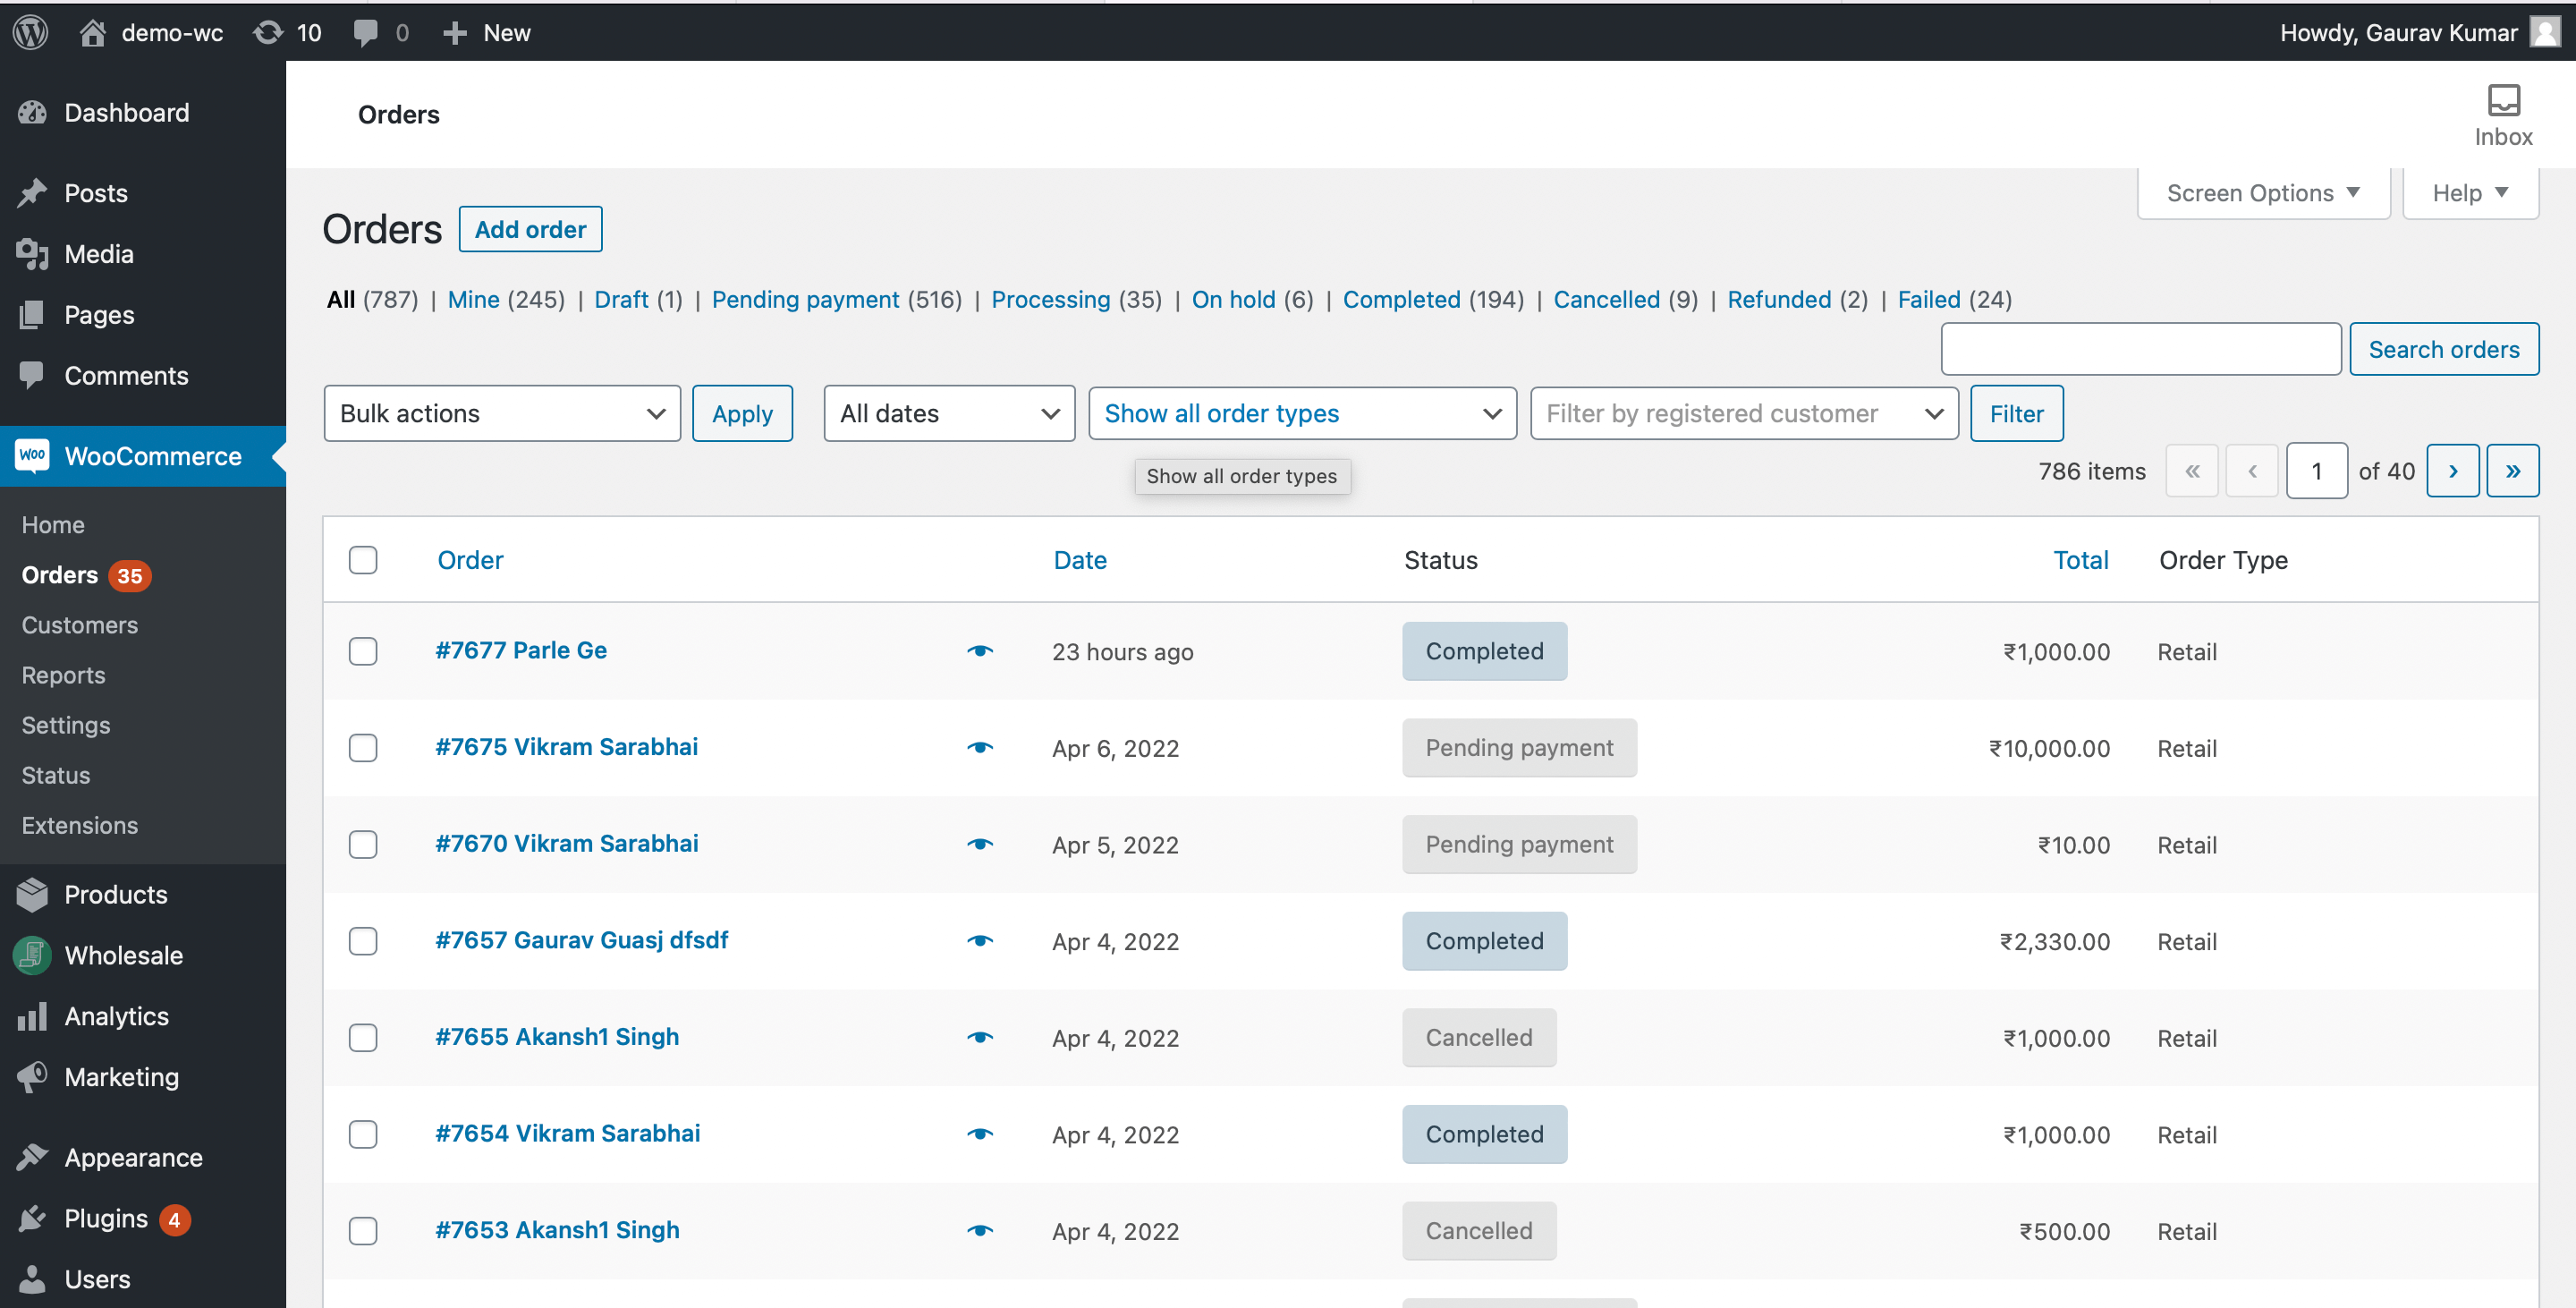The image size is (2576, 1308).
Task: Open Show all order types dropdown
Action: click(1301, 413)
